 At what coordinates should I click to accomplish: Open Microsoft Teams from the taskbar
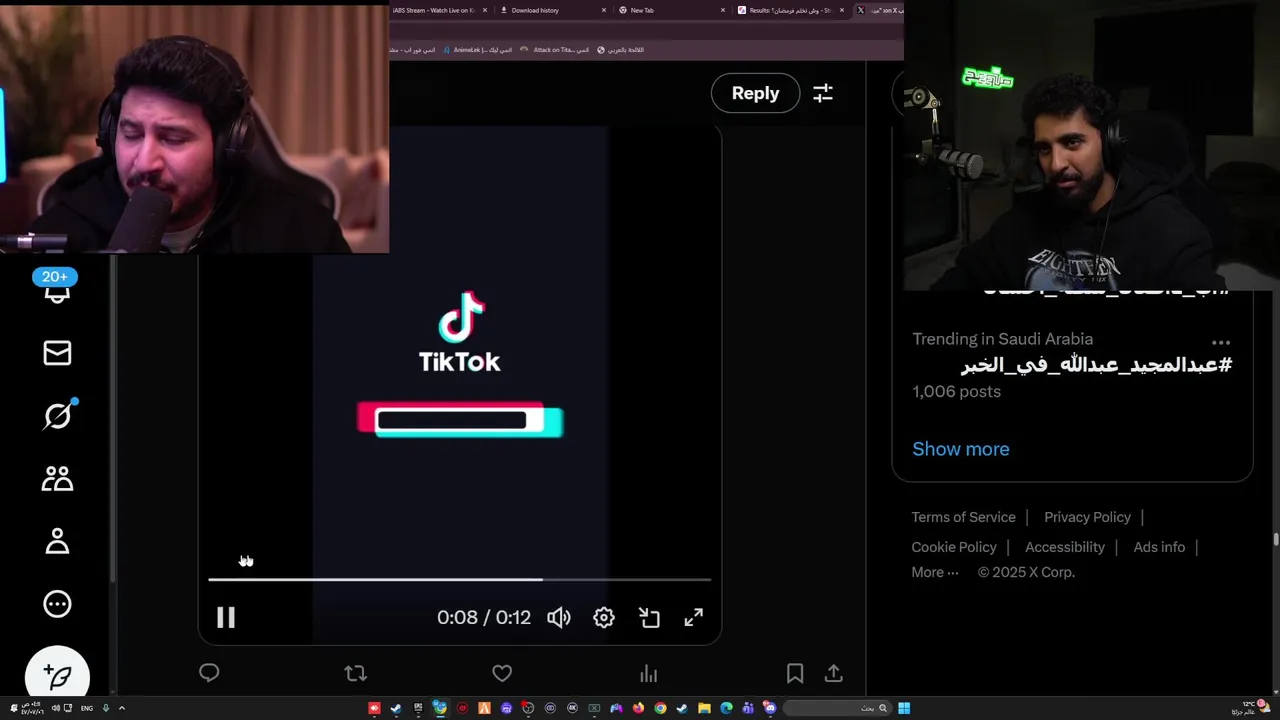[747, 708]
